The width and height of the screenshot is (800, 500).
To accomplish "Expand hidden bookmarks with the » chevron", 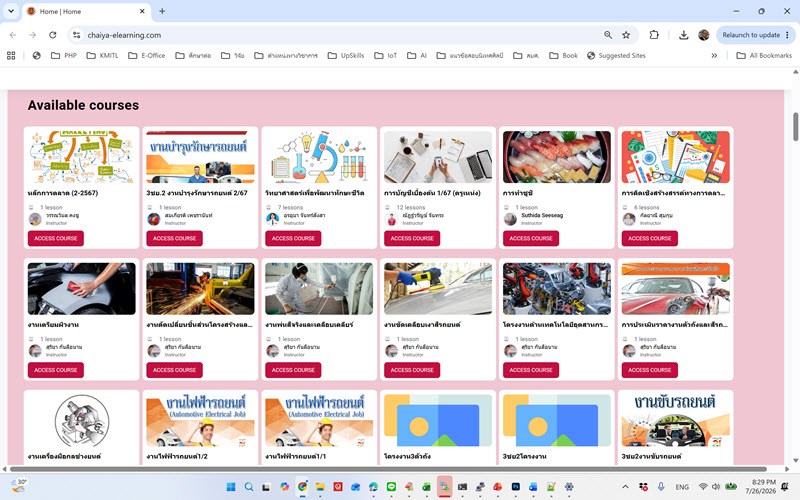I will click(714, 55).
